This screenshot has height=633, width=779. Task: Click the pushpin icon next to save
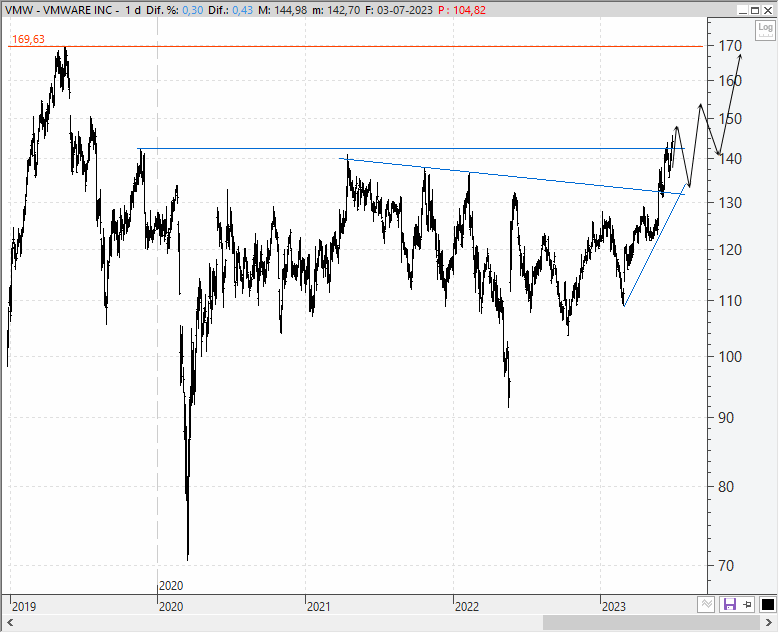747,604
